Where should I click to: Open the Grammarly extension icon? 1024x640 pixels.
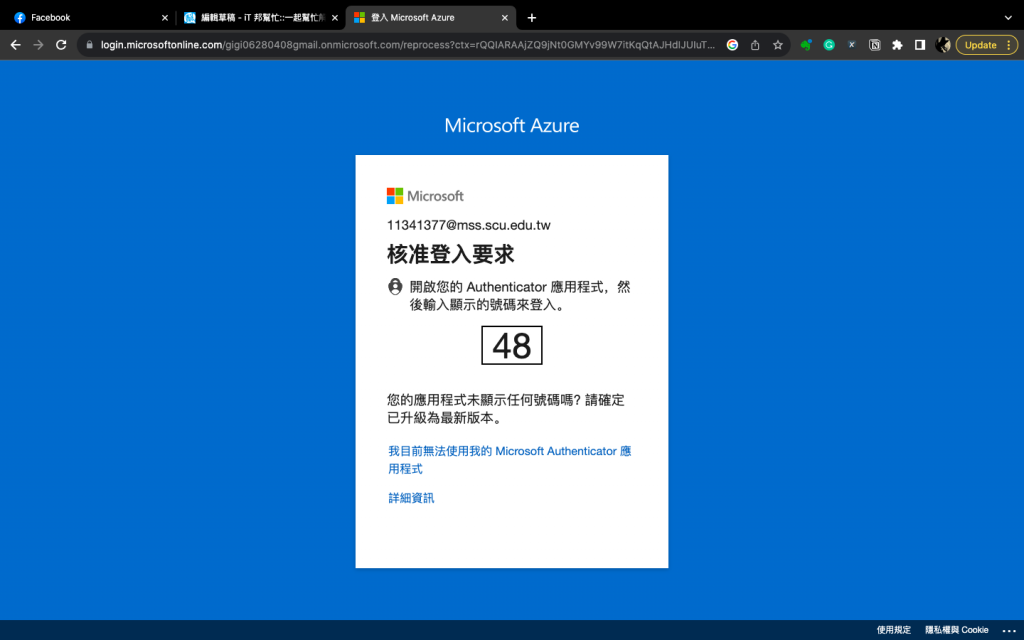pyautogui.click(x=829, y=45)
